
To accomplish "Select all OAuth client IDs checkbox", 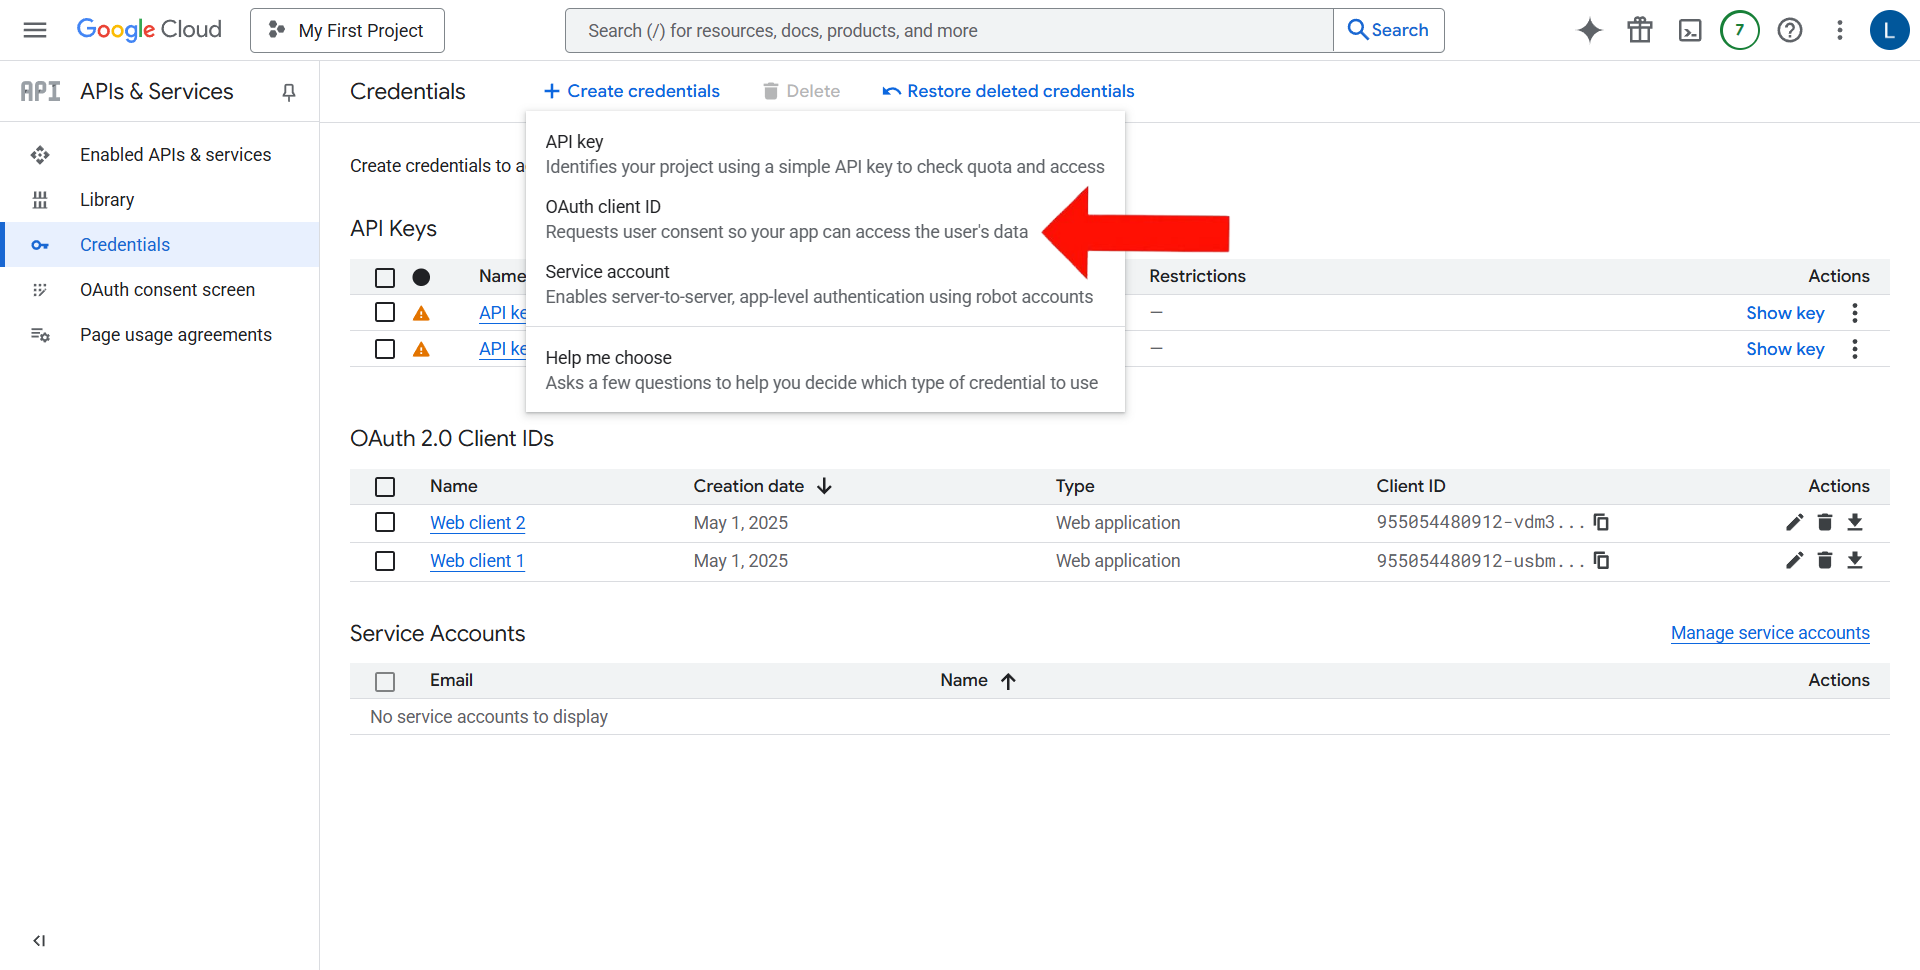I will tap(385, 486).
